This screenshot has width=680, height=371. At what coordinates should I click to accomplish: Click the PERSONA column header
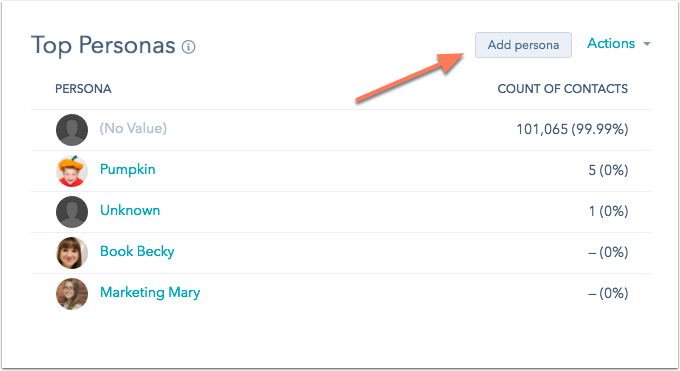[83, 89]
